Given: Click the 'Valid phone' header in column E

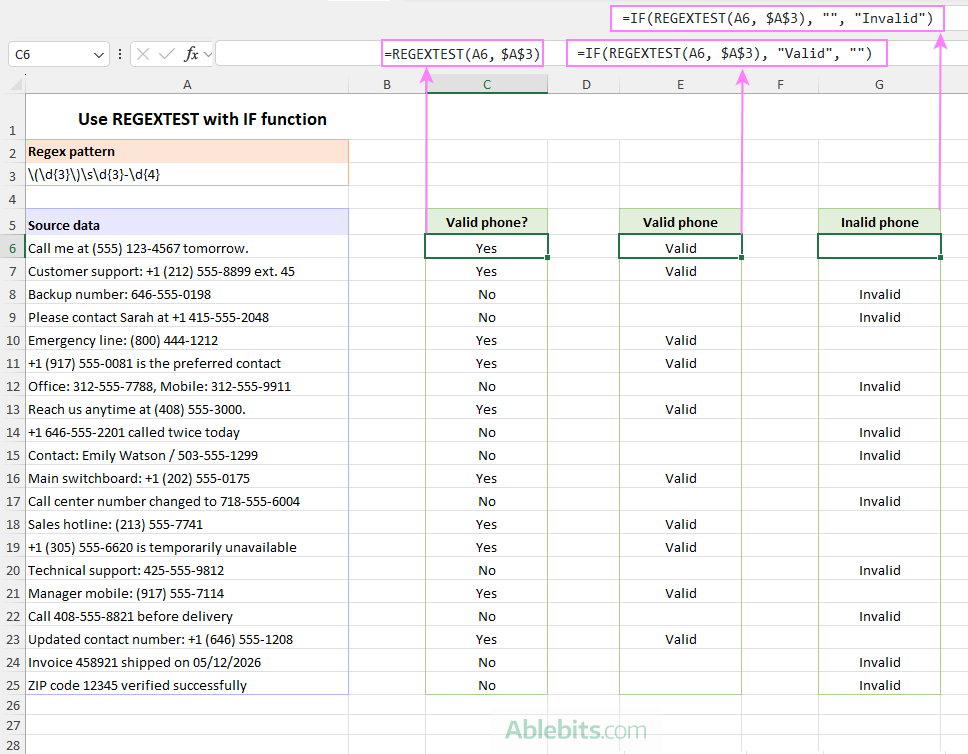Looking at the screenshot, I should coord(680,222).
